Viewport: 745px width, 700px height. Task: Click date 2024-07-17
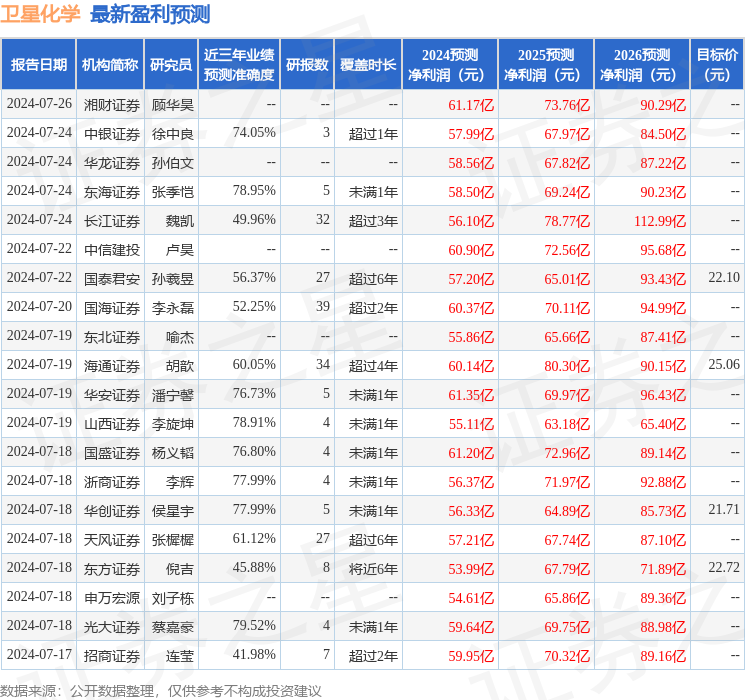point(39,654)
